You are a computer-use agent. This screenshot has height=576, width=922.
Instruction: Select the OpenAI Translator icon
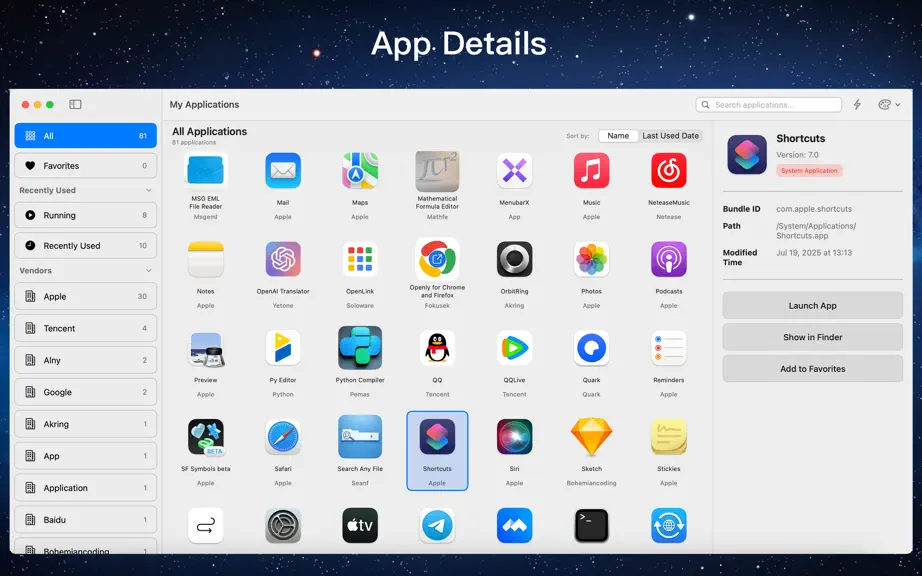coord(283,259)
